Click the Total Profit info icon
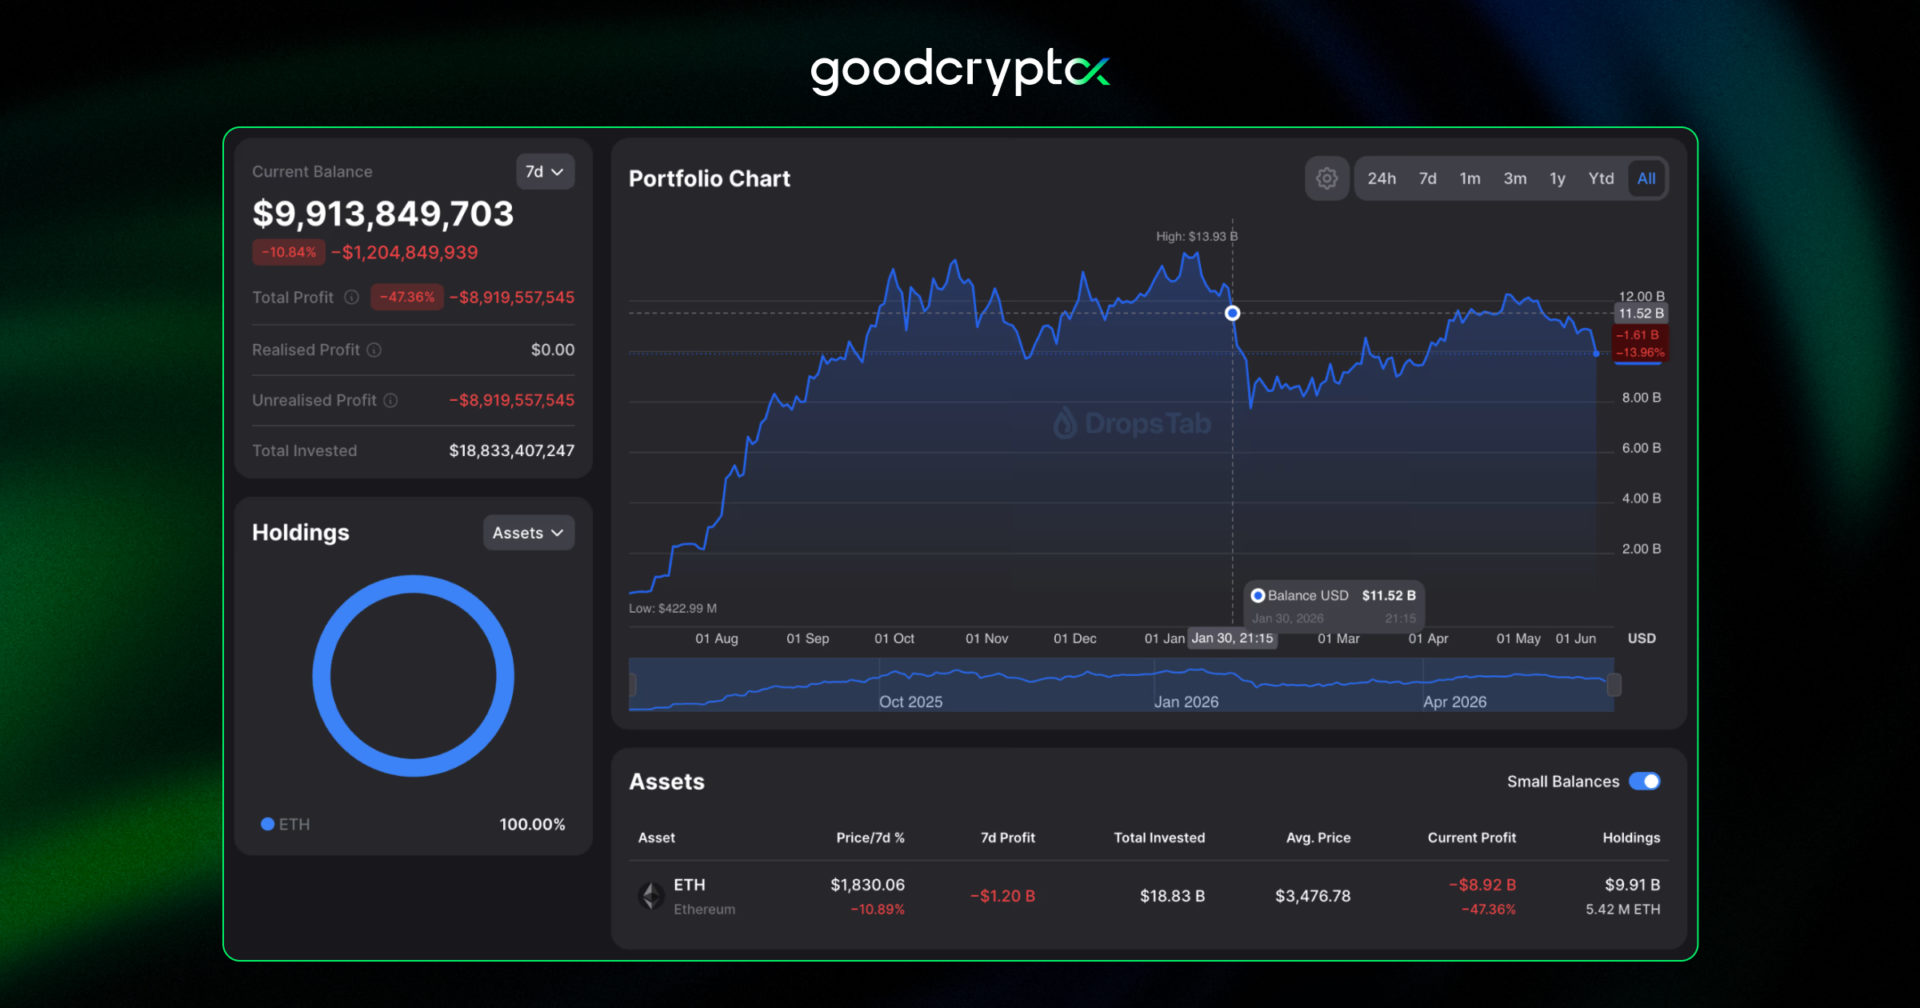This screenshot has height=1008, width=1920. click(352, 297)
